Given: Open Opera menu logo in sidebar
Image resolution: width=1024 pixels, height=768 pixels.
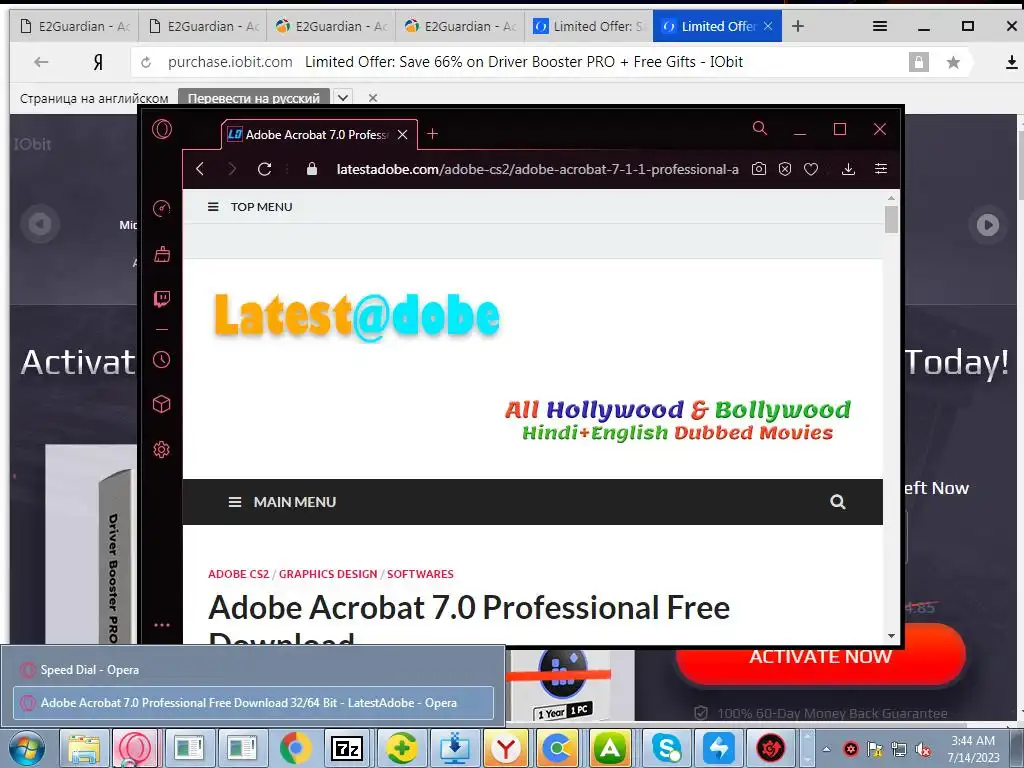Looking at the screenshot, I should coord(162,129).
